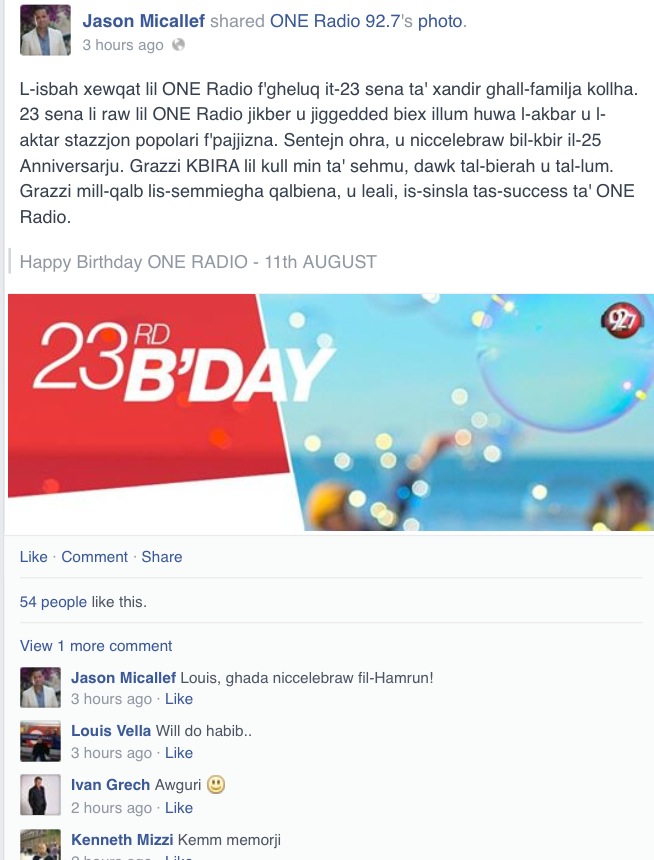Open Louis Vella's comment avatar

point(41,742)
